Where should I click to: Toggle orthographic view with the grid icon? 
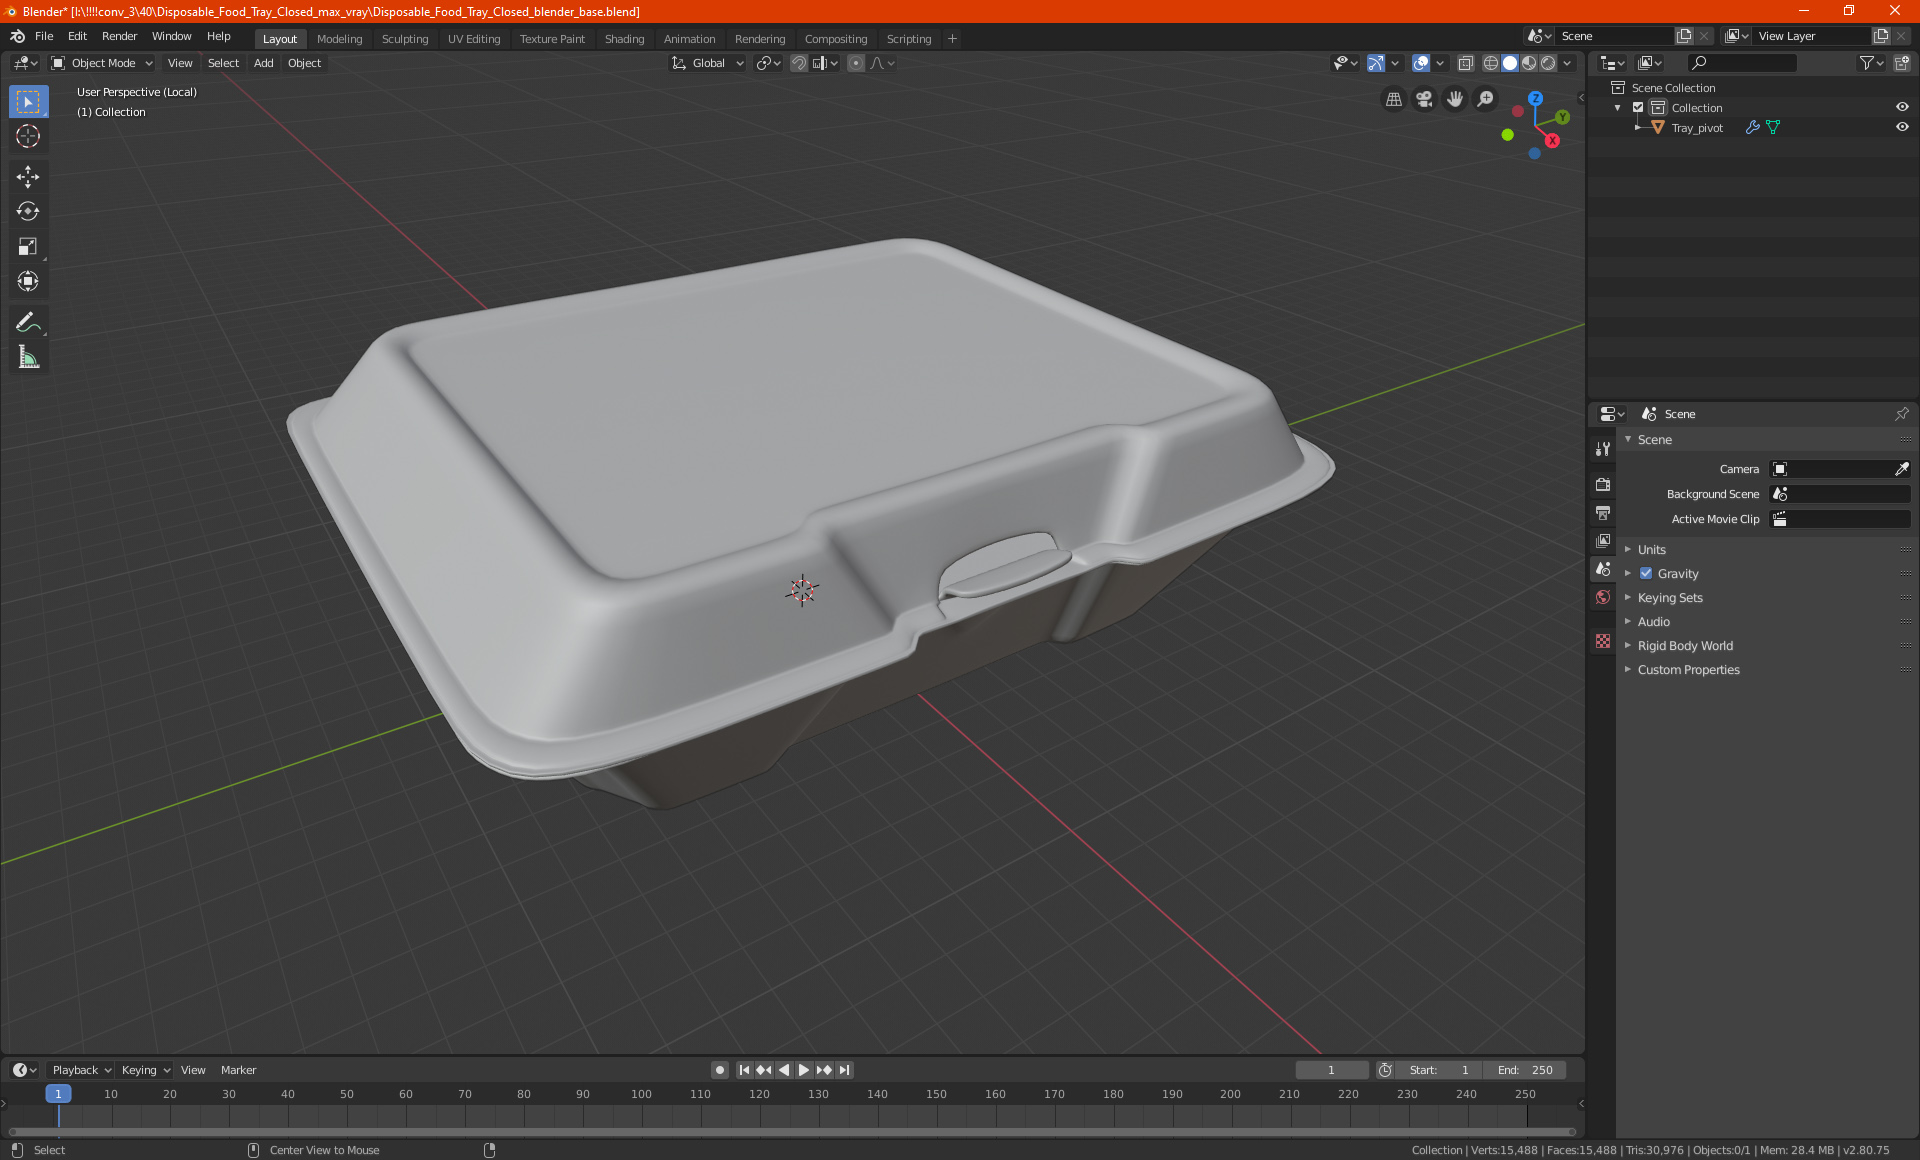[x=1393, y=99]
